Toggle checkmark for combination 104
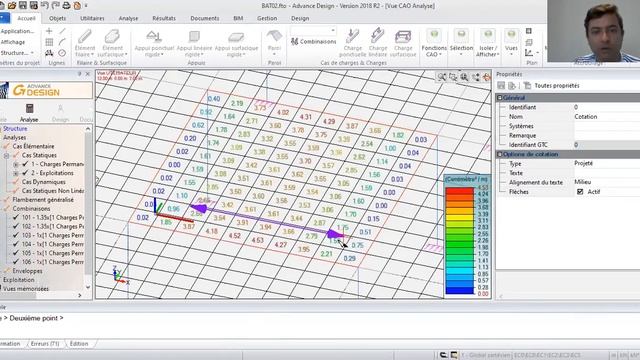Image resolution: width=640 pixels, height=360 pixels. click(16, 244)
